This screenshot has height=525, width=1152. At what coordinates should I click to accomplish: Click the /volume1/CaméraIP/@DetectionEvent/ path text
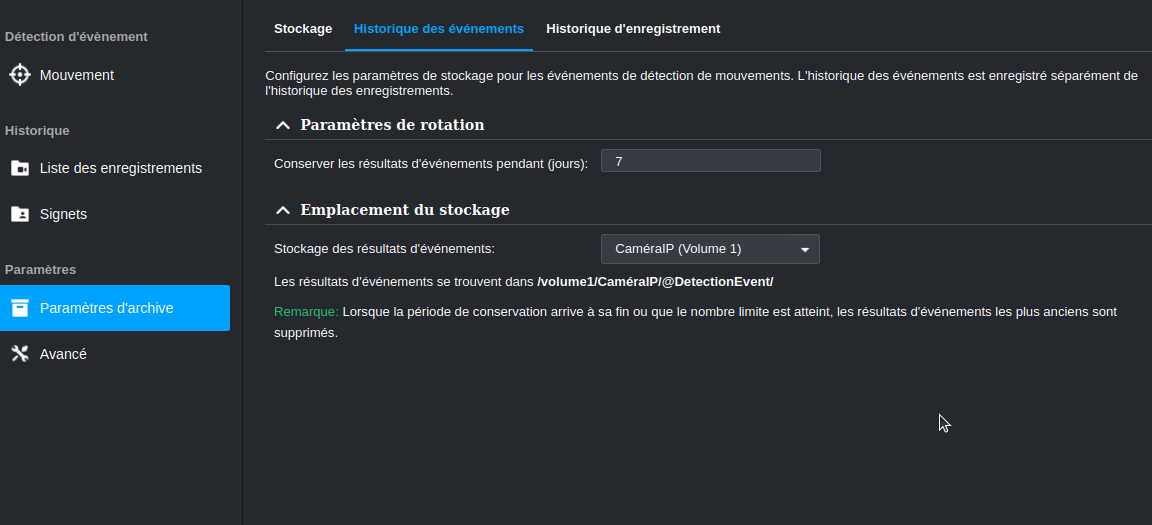(x=655, y=281)
